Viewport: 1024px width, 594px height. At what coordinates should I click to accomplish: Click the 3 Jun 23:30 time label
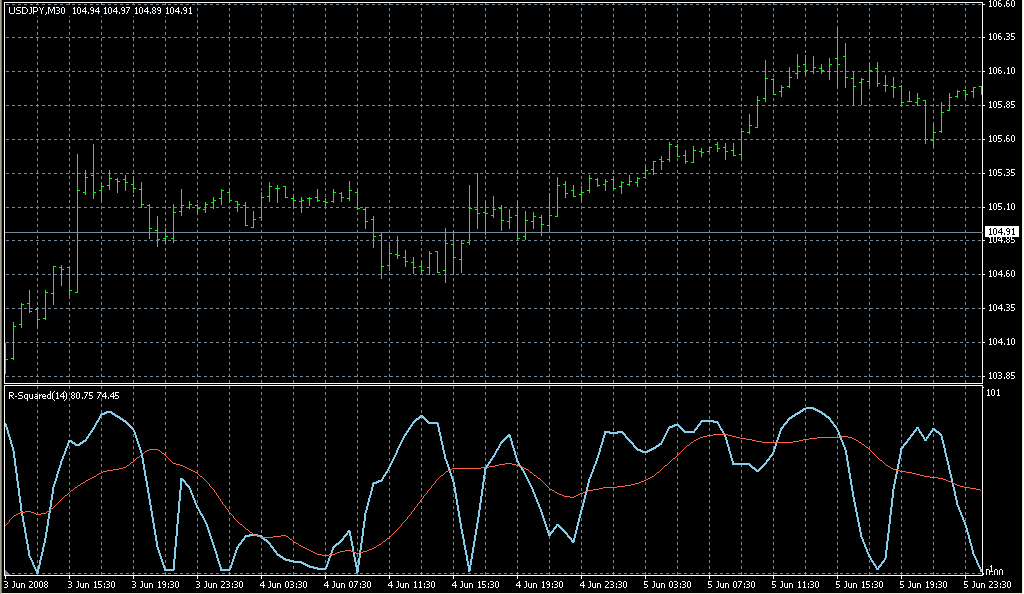click(219, 585)
